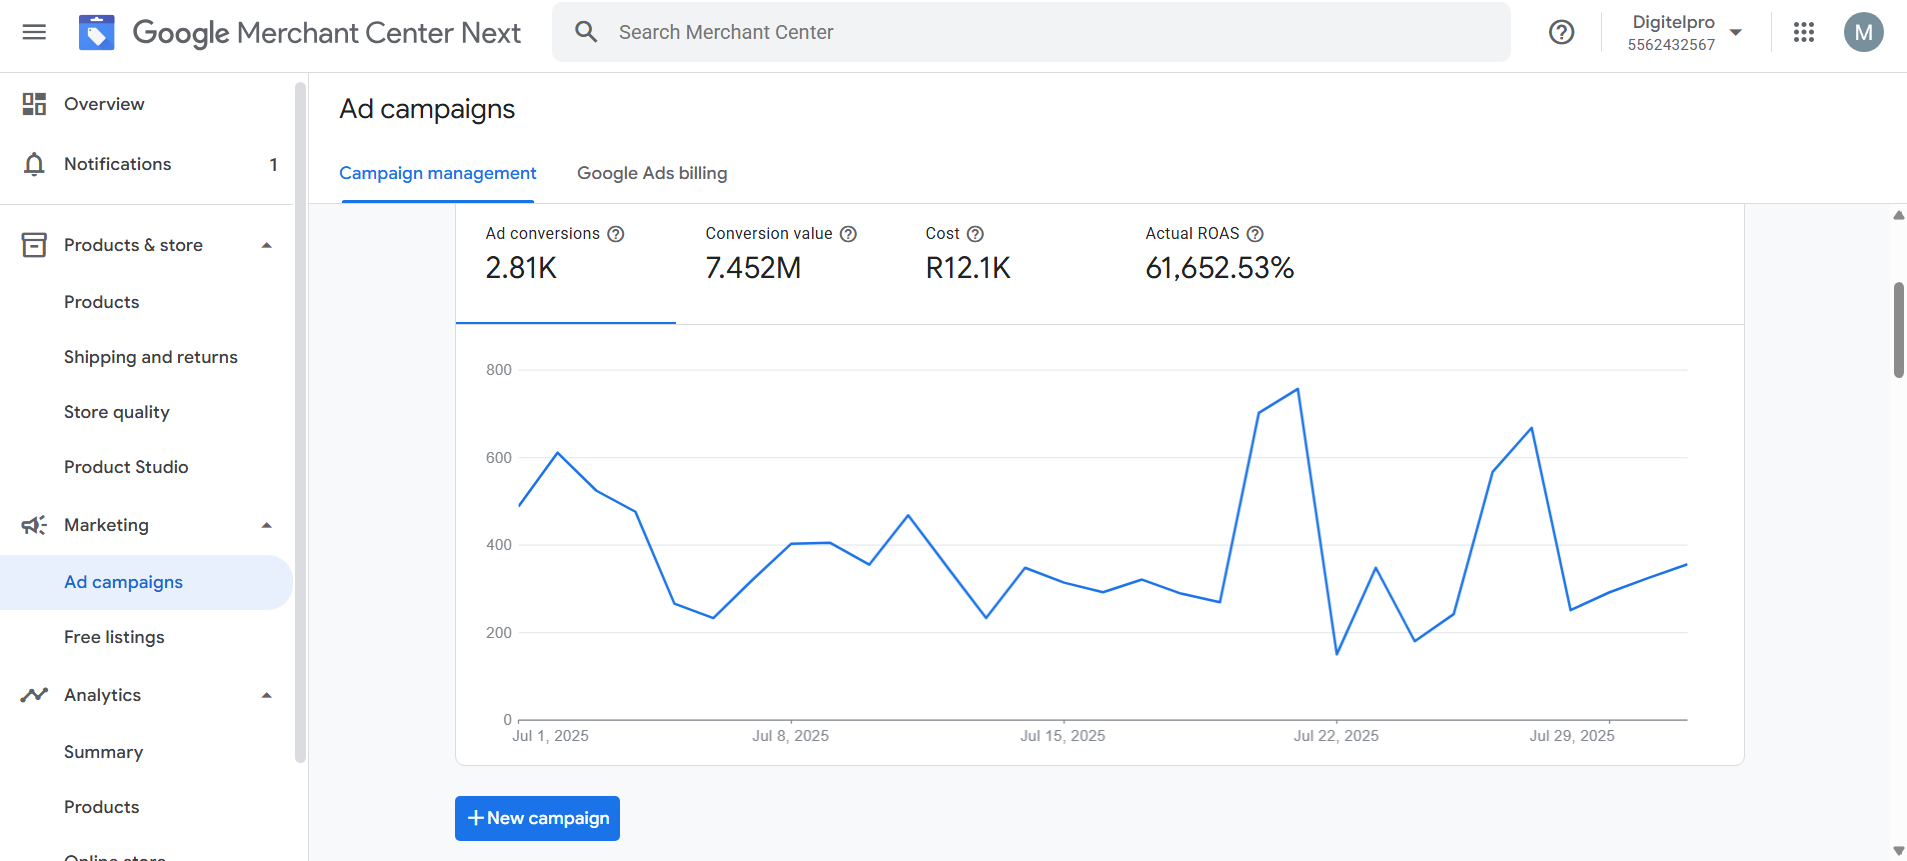Show info tooltip for Actual ROAS
The width and height of the screenshot is (1907, 861).
point(1255,234)
